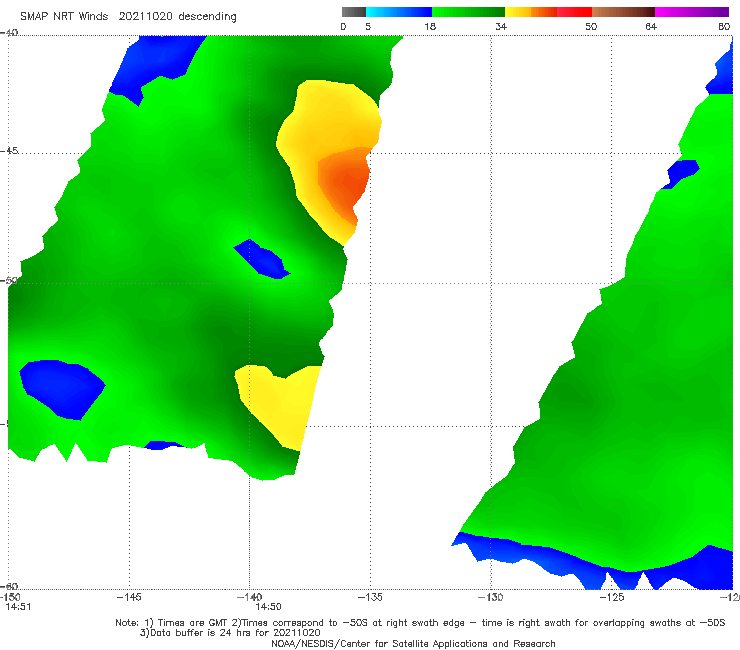Click the swath time label 14:50
The width and height of the screenshot is (740, 650).
[x=269, y=607]
